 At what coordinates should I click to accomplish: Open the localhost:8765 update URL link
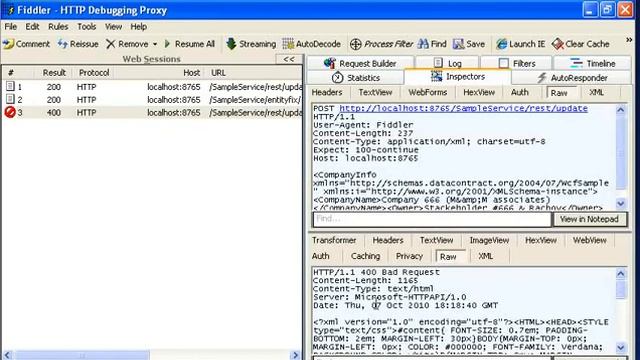463,109
